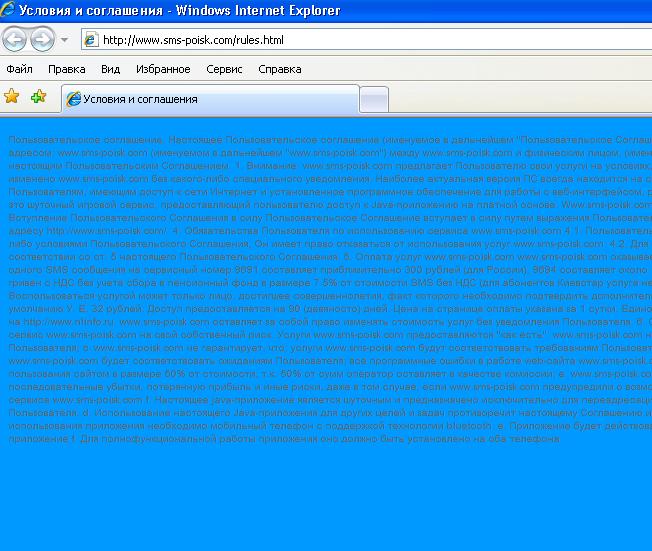Image resolution: width=652 pixels, height=551 pixels.
Task: Open the Правка menu
Action: [x=67, y=69]
